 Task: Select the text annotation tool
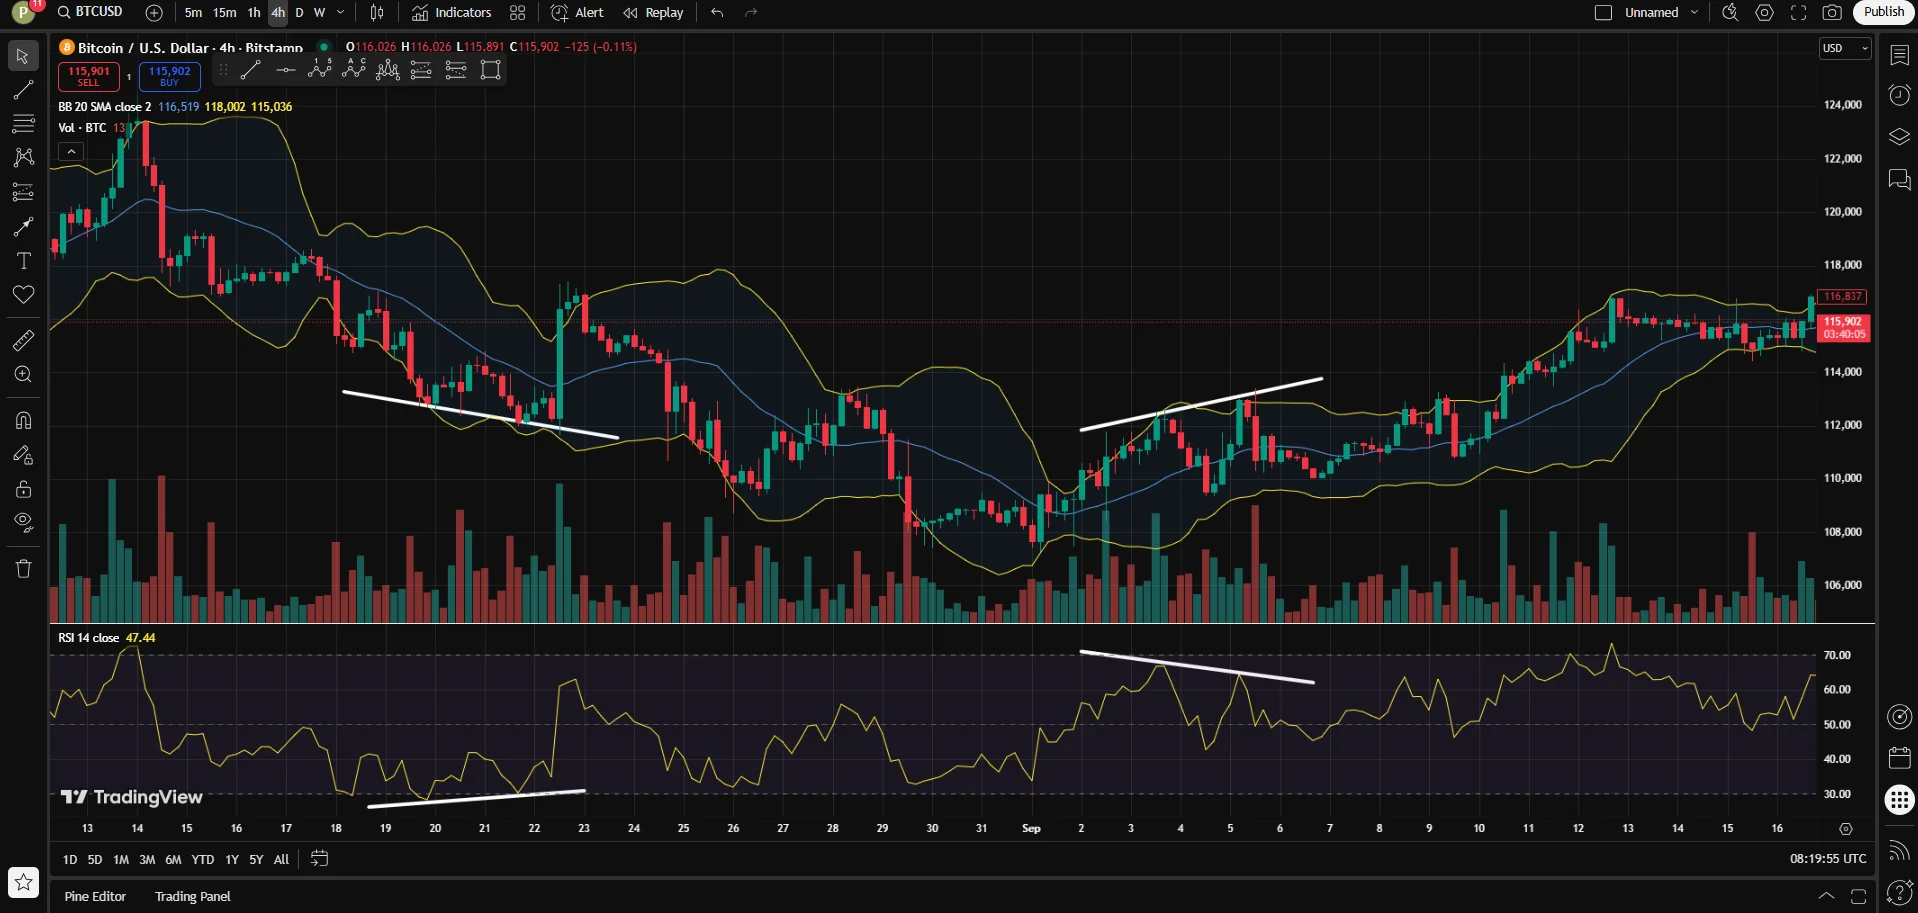pos(23,261)
